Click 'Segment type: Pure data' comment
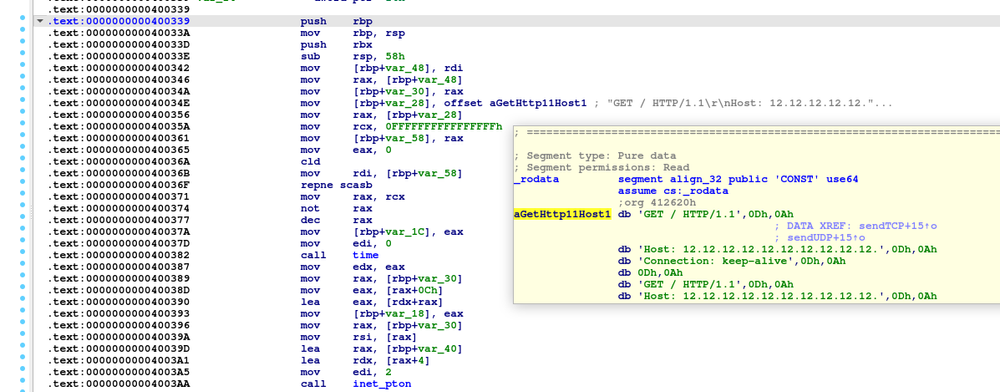This screenshot has height=392, width=1000. pyautogui.click(x=595, y=156)
